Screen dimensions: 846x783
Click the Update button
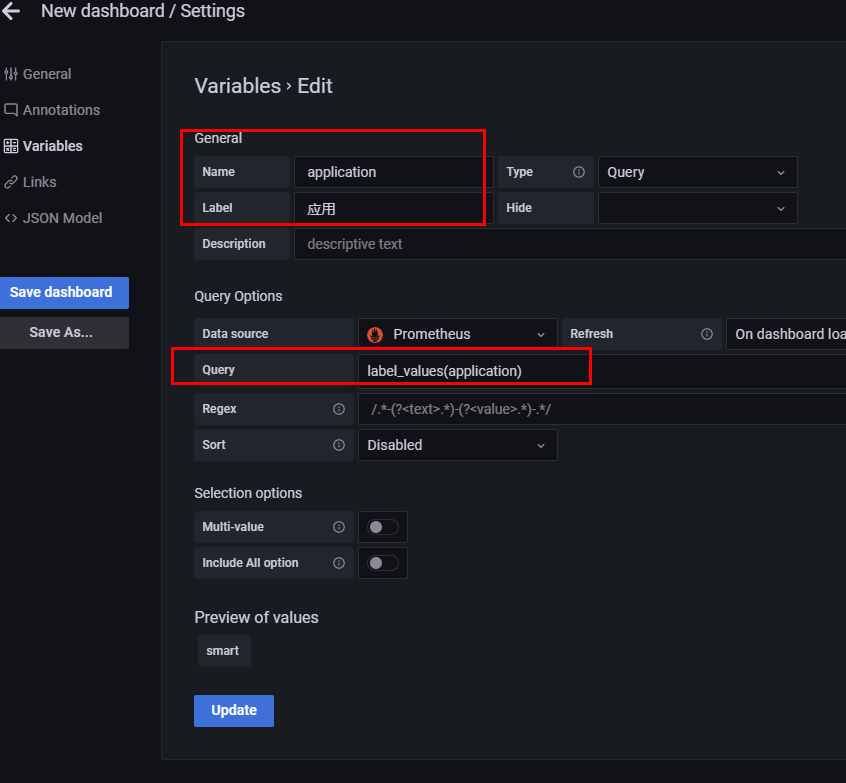234,711
